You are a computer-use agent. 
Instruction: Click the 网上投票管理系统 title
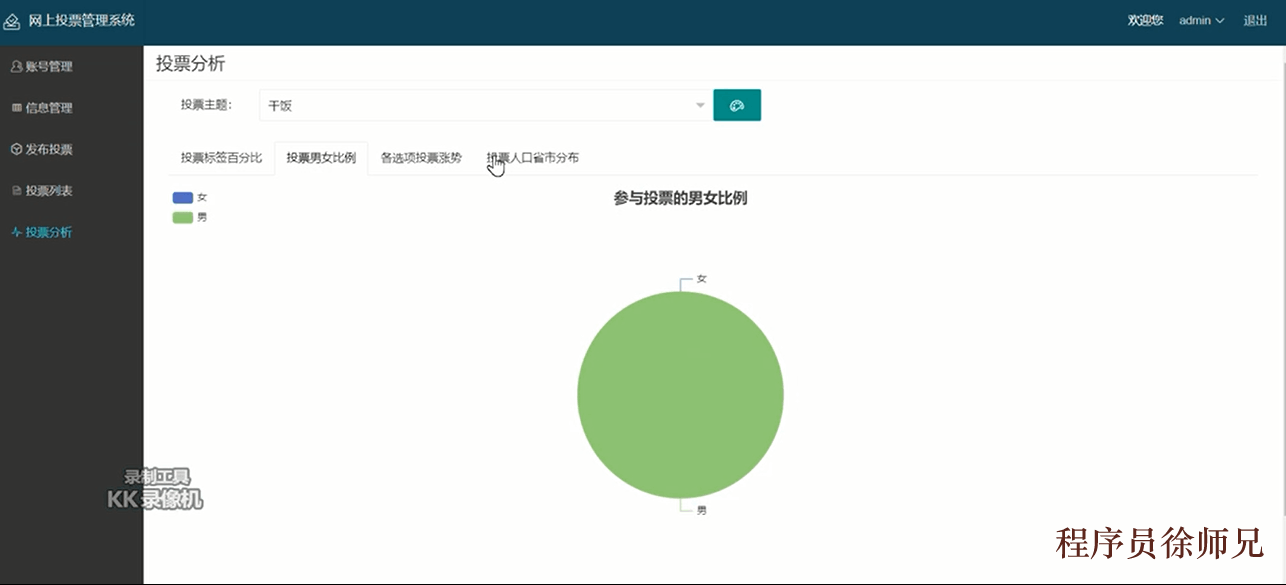(81, 20)
